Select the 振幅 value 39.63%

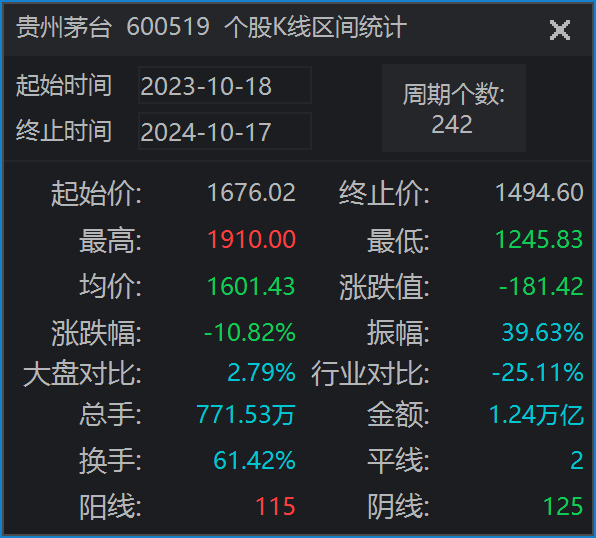(542, 332)
